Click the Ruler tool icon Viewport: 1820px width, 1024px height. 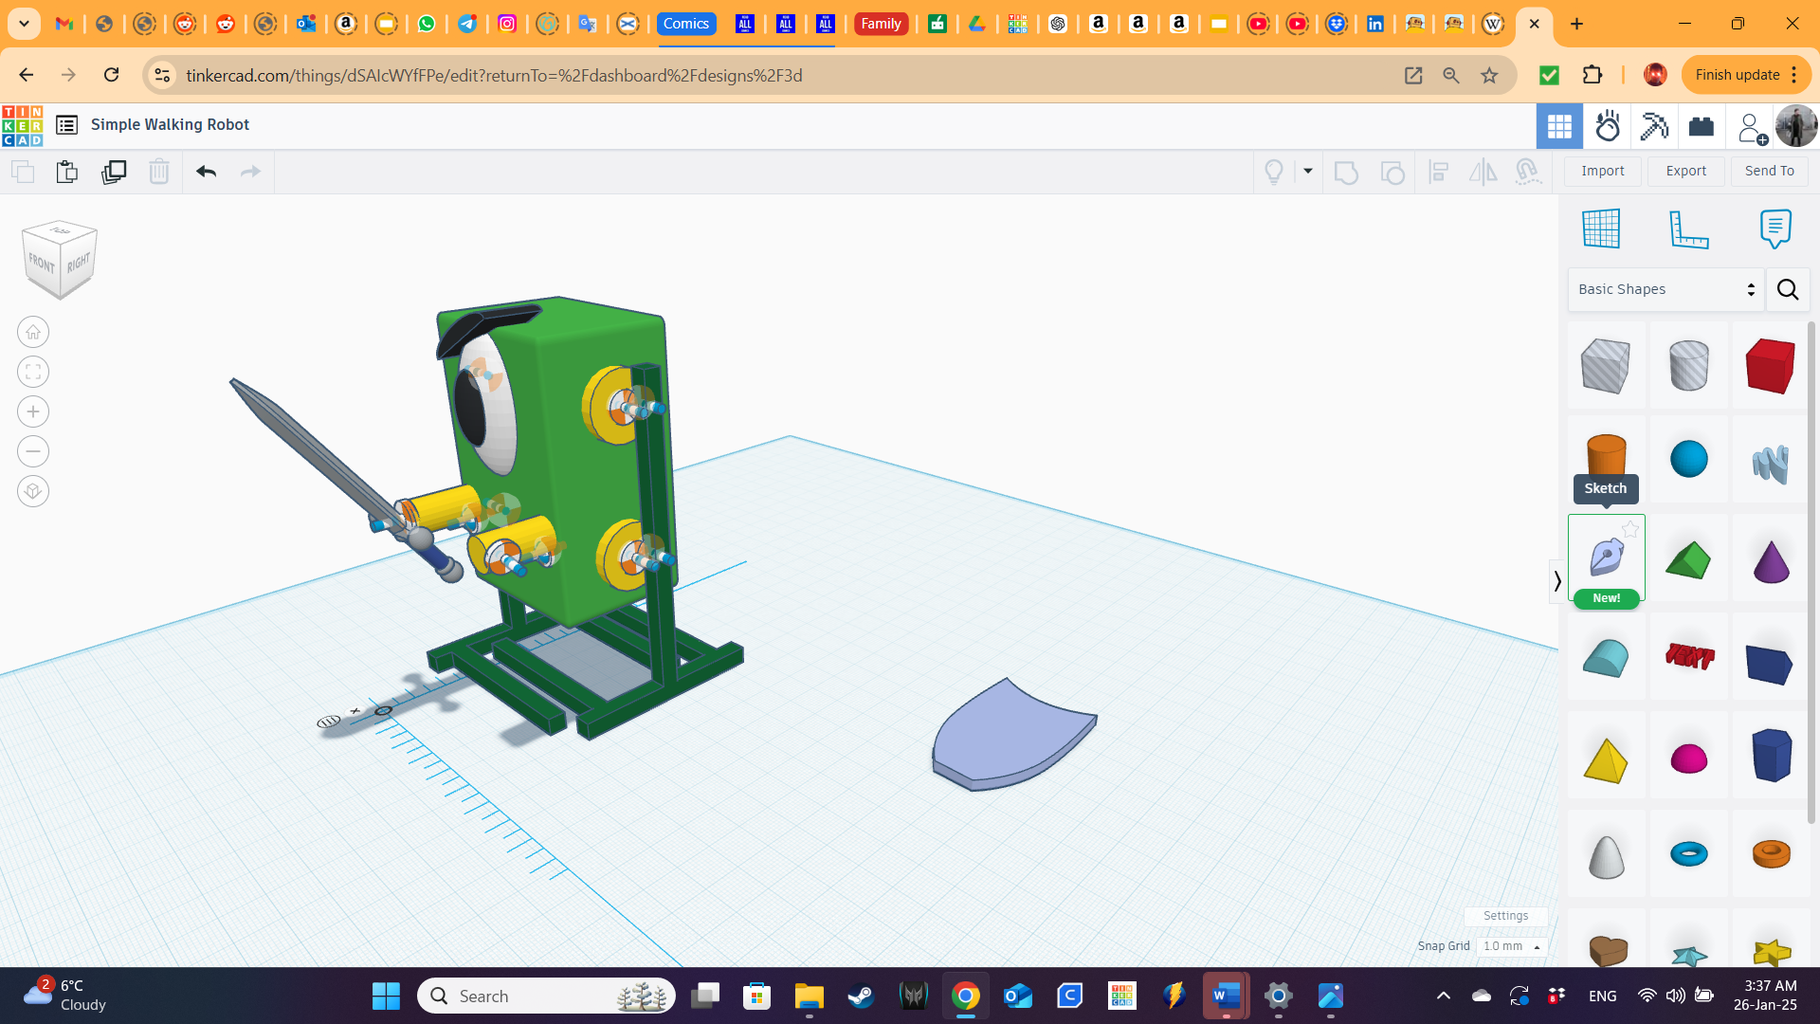point(1689,228)
